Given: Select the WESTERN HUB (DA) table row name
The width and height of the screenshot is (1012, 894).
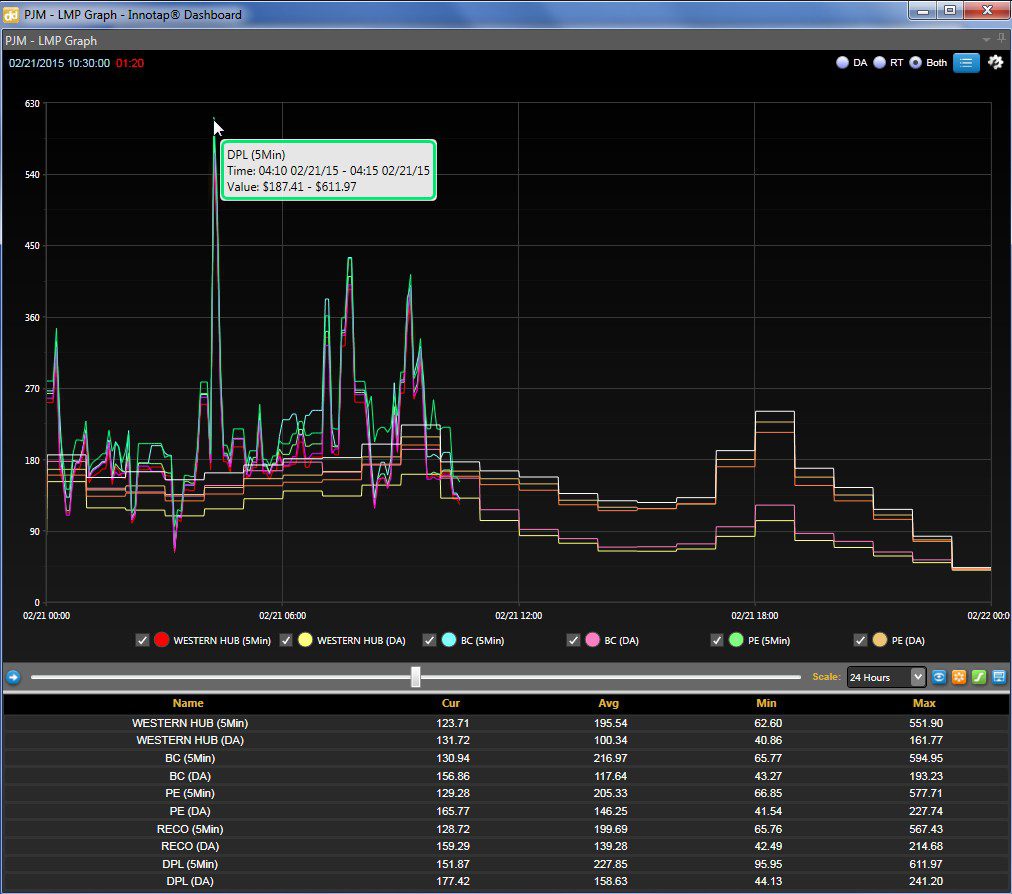Looking at the screenshot, I should (190, 740).
